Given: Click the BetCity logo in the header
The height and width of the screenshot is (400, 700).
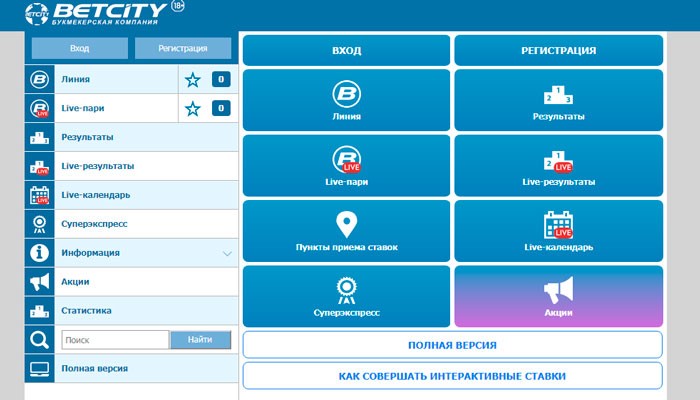Looking at the screenshot, I should (96, 14).
